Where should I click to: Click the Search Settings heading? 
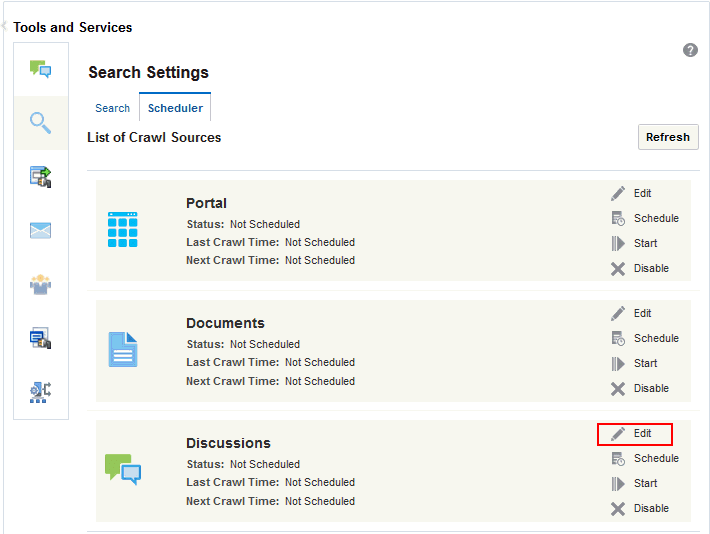click(149, 72)
